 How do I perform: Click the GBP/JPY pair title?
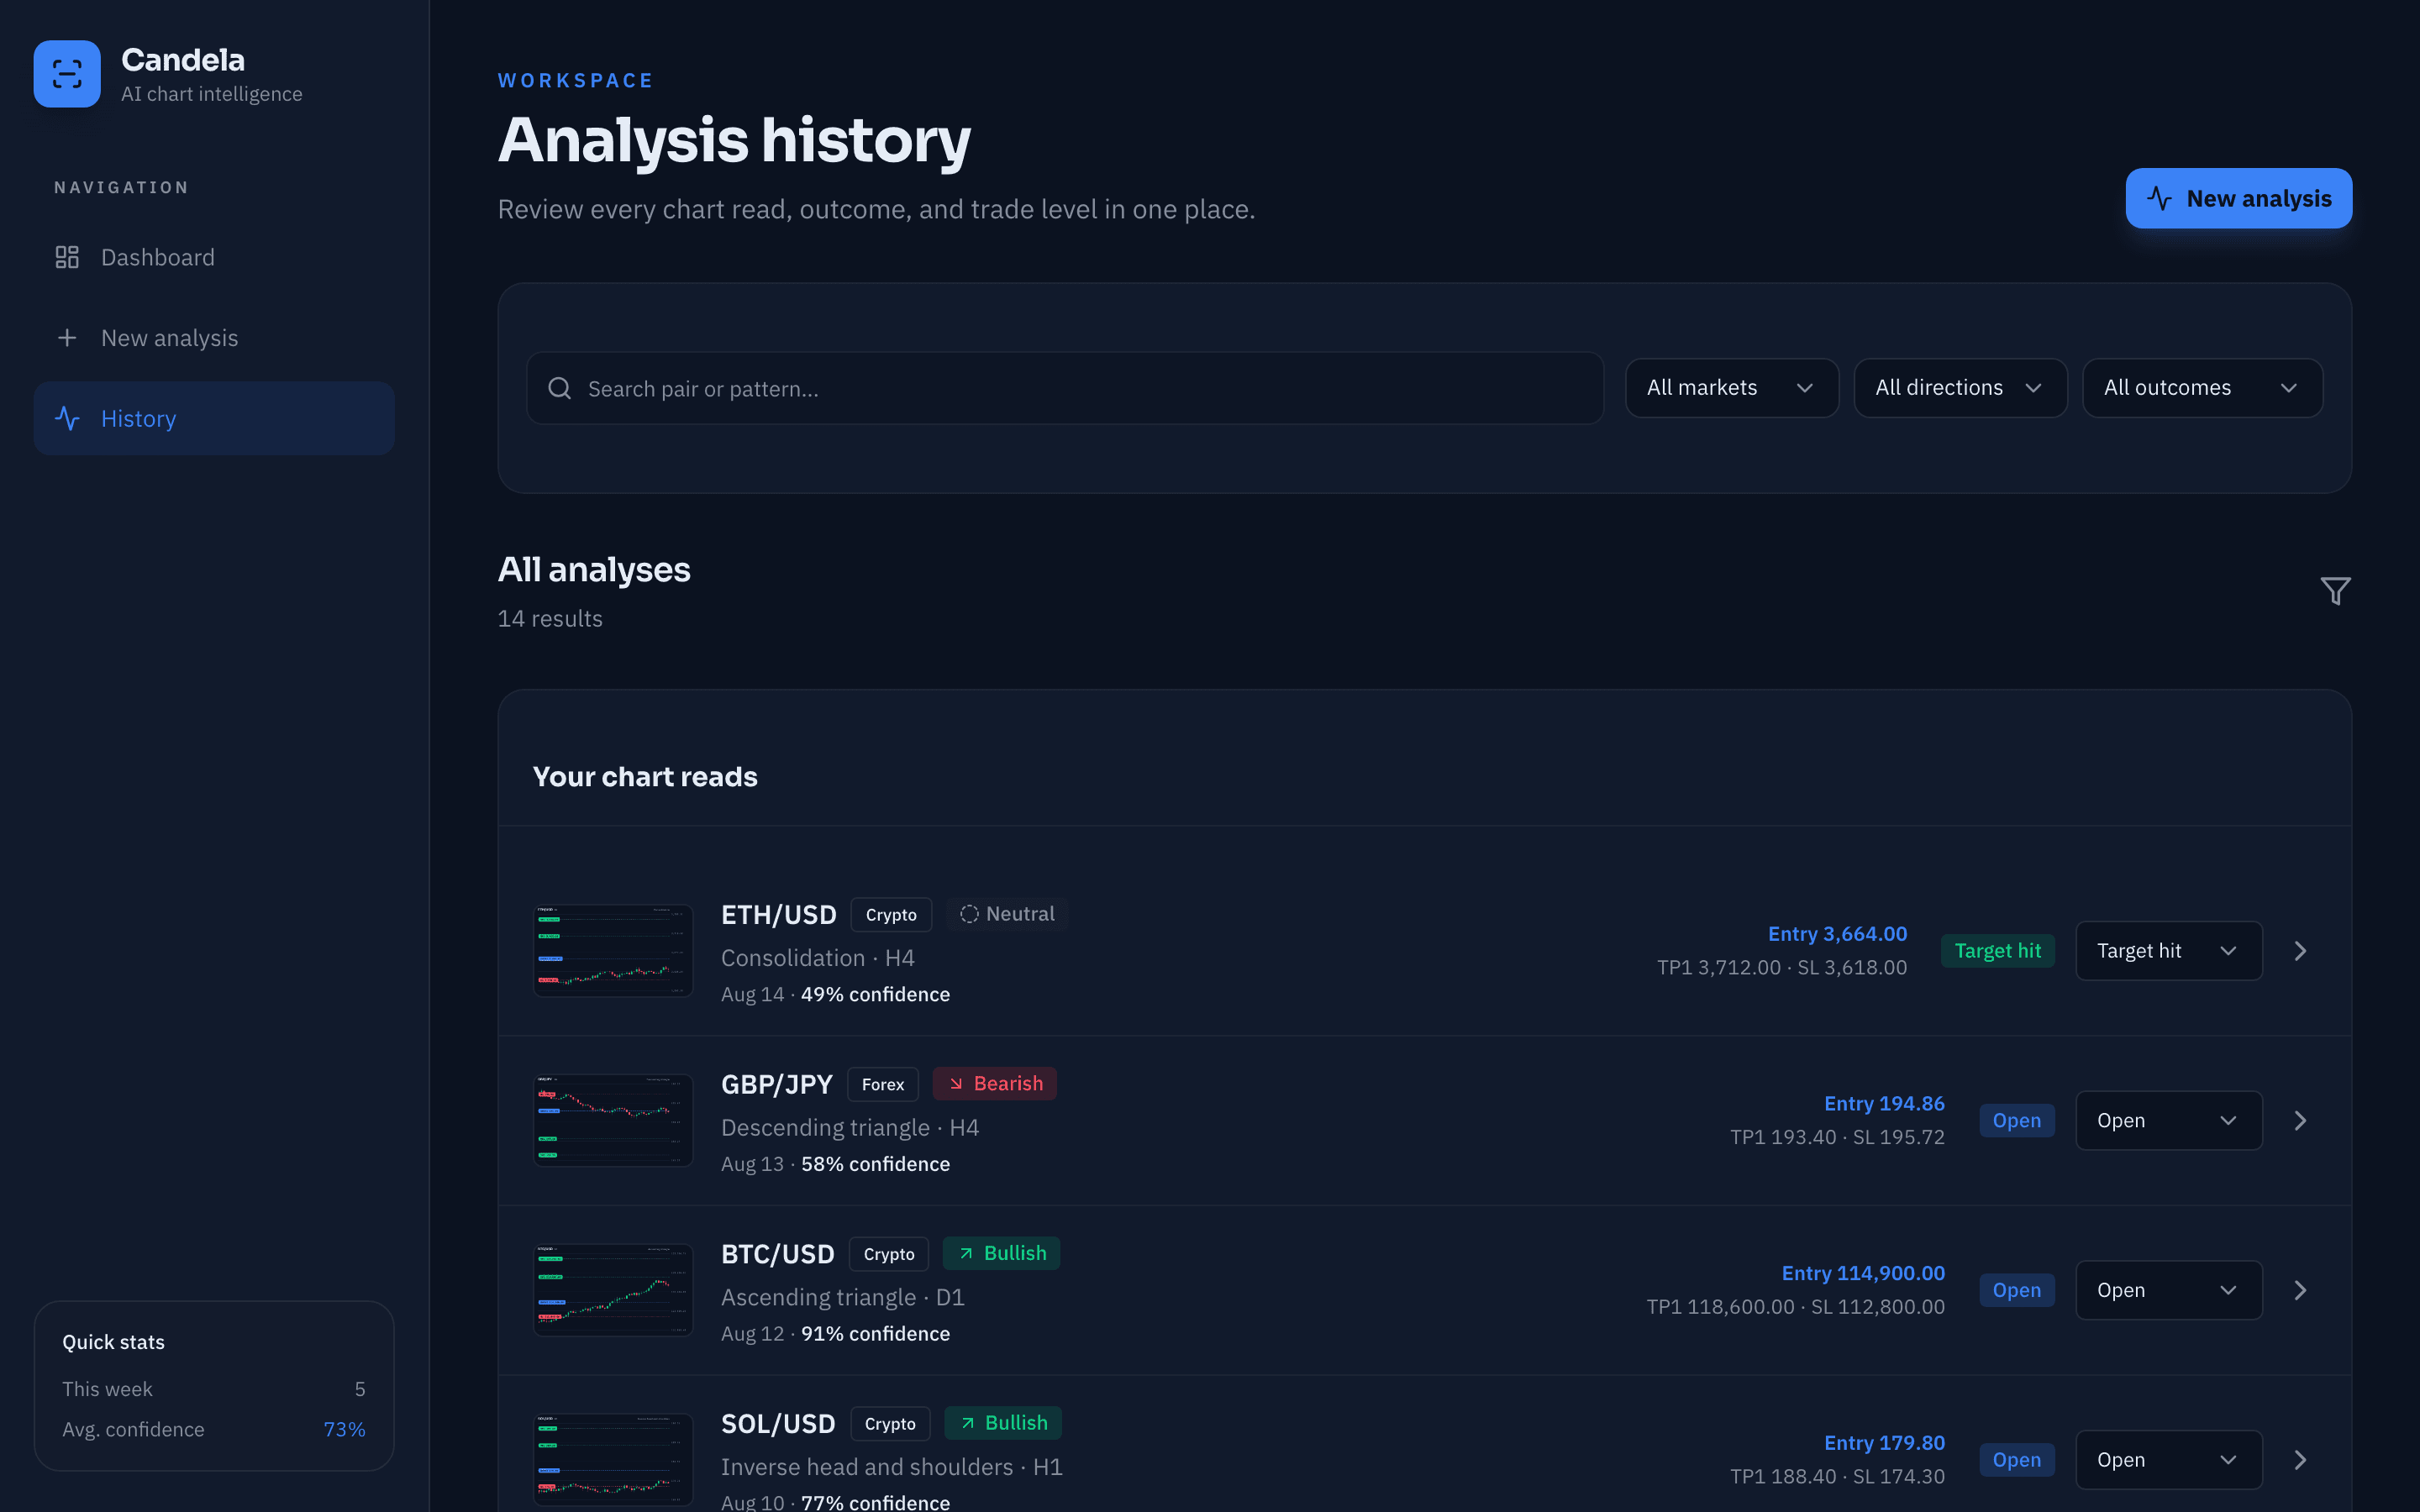click(x=777, y=1084)
